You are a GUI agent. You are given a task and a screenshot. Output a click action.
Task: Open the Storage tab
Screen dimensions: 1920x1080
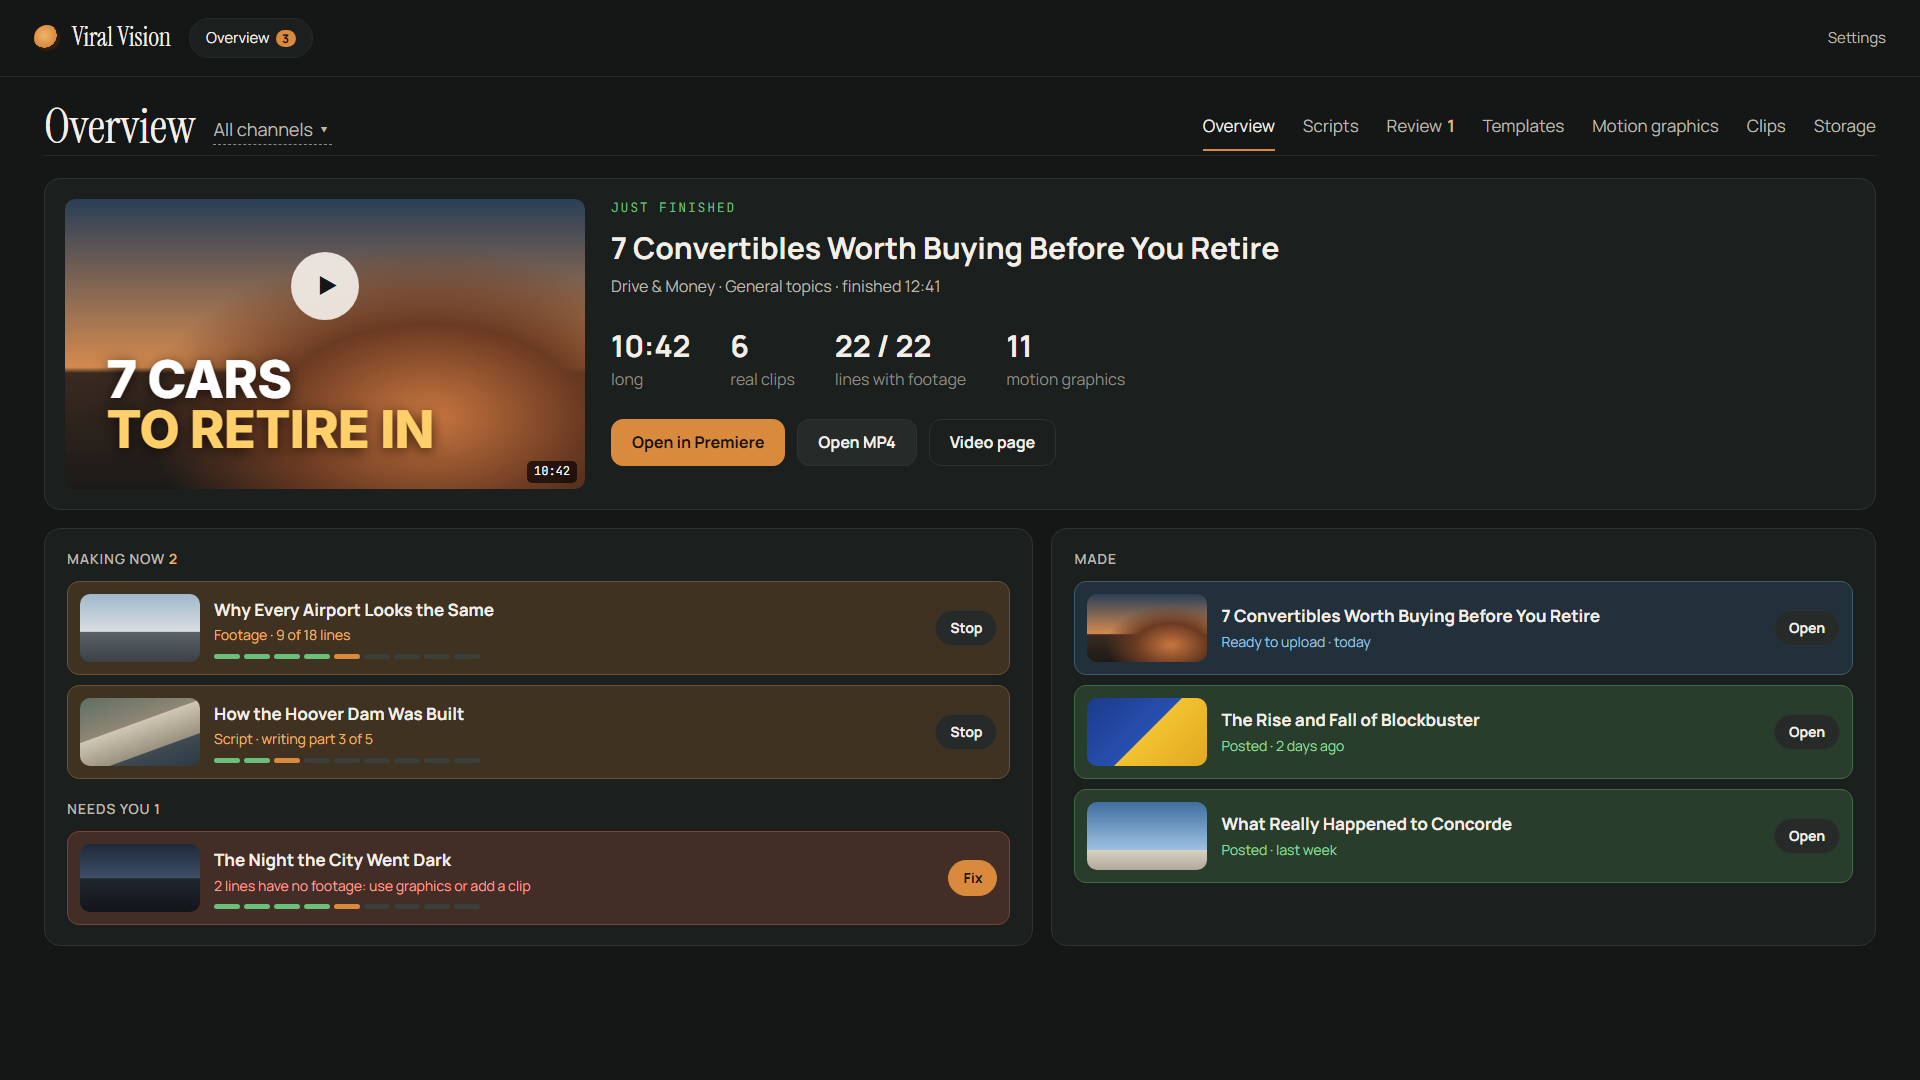[1844, 126]
